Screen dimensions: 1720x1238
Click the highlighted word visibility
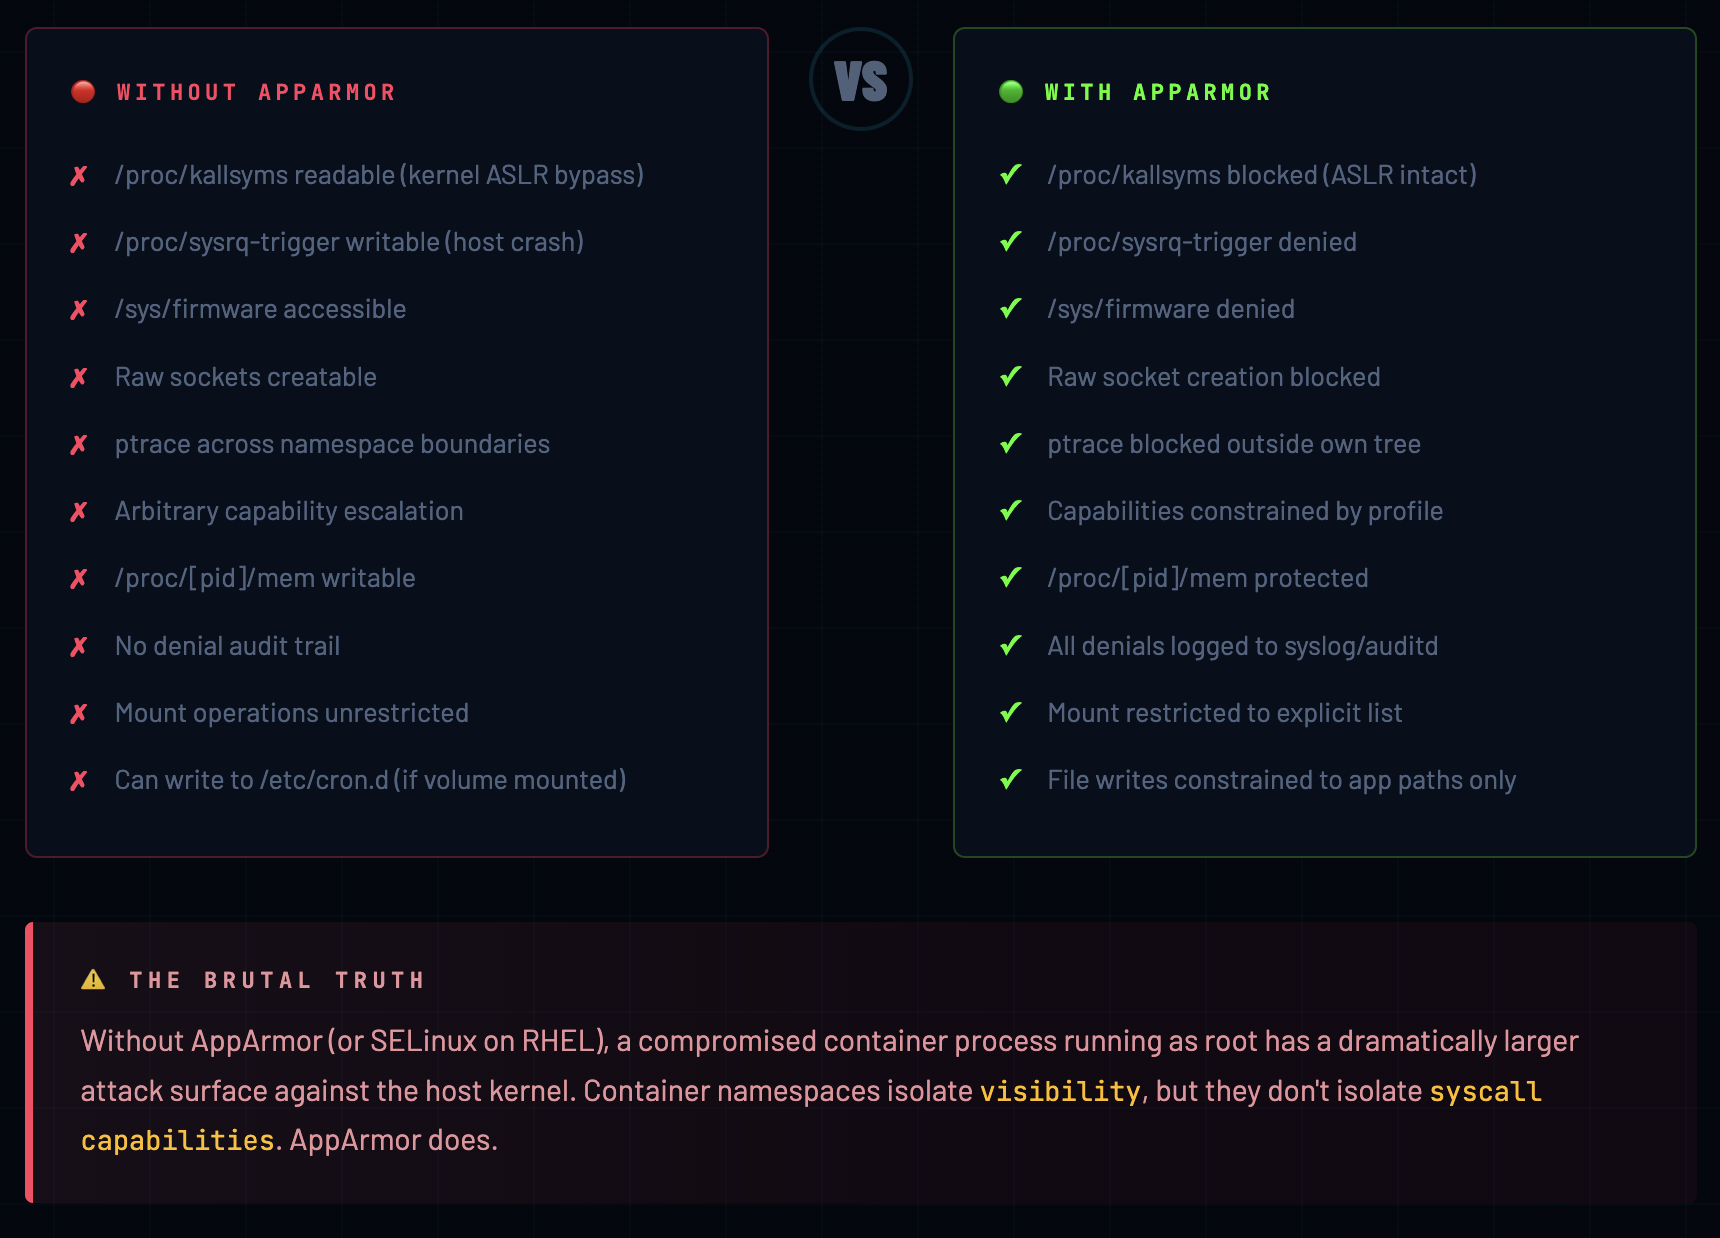coord(1060,1091)
